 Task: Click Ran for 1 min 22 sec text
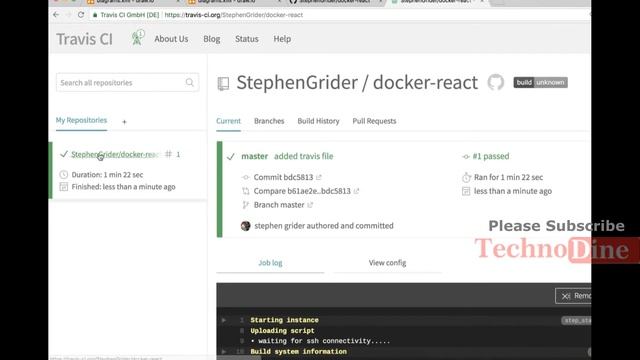pyautogui.click(x=509, y=177)
